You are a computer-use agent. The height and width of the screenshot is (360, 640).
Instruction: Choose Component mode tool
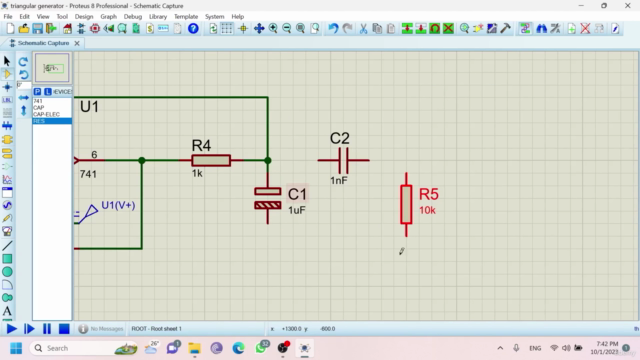click(7, 74)
